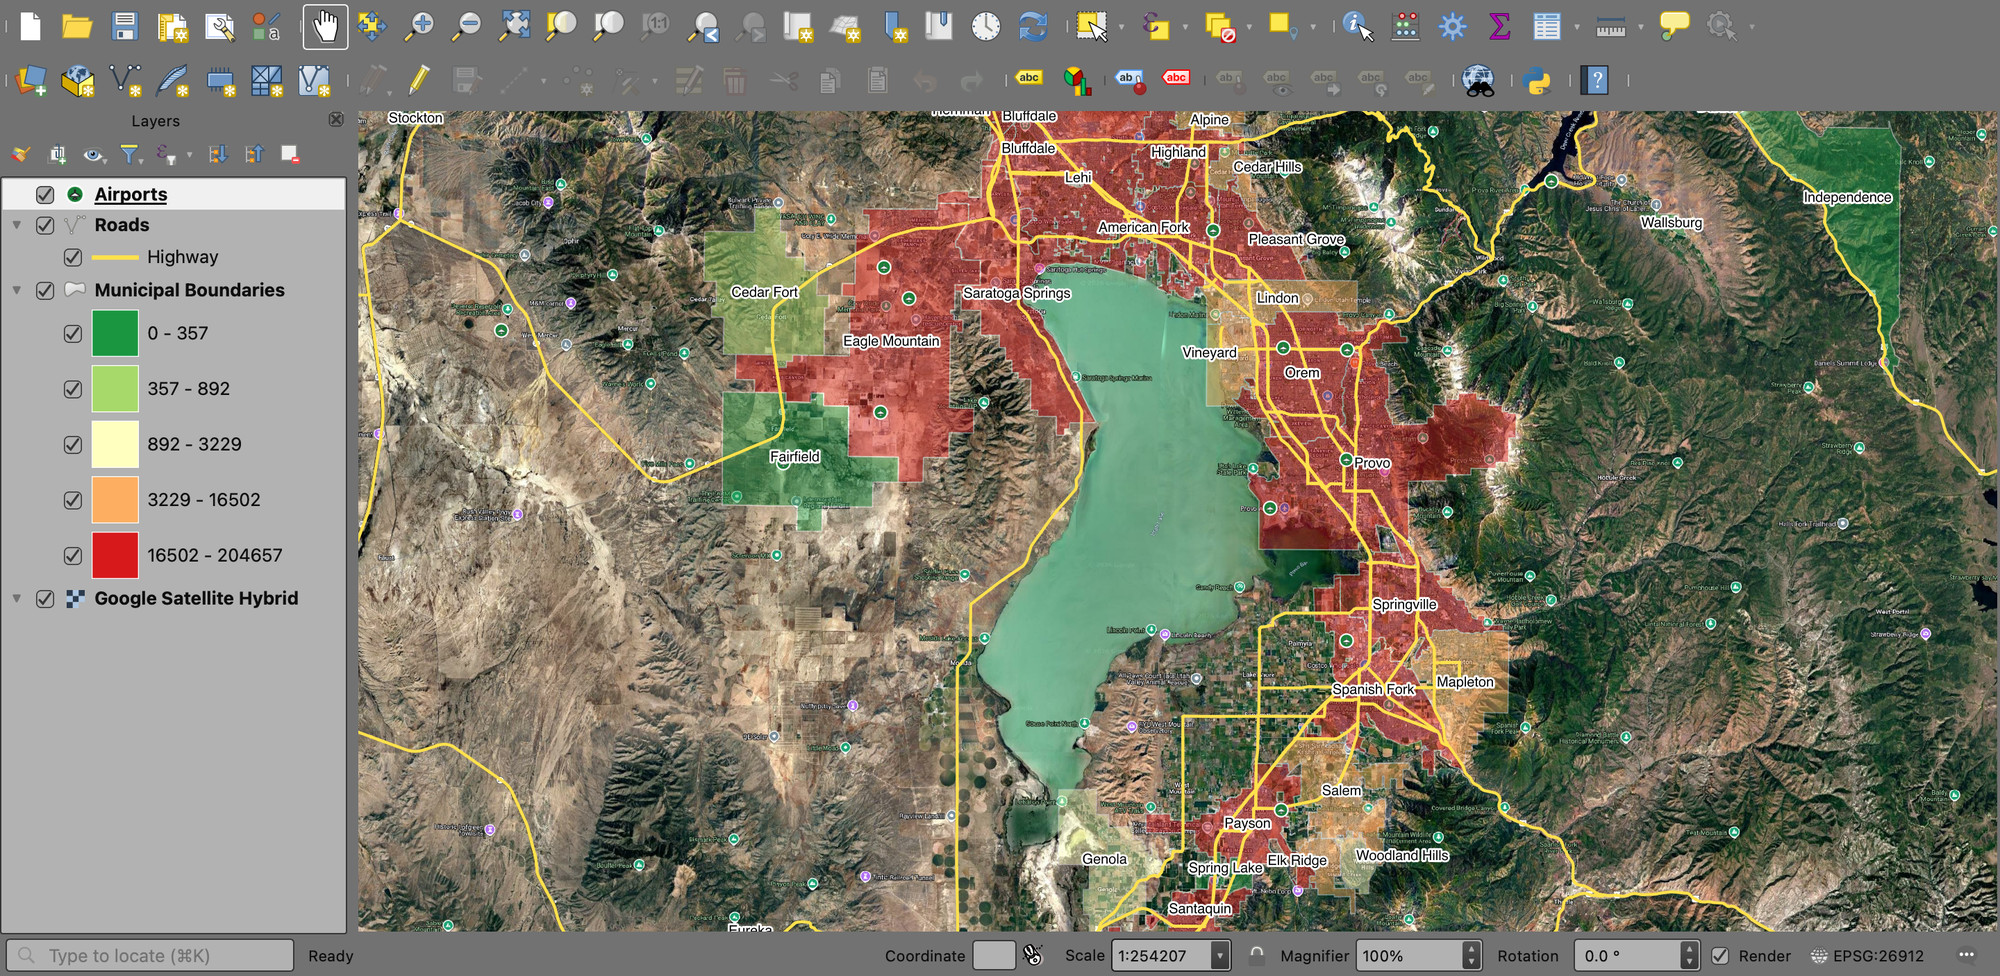
Task: Activate the Zoom Out magnifier
Action: pyautogui.click(x=467, y=26)
